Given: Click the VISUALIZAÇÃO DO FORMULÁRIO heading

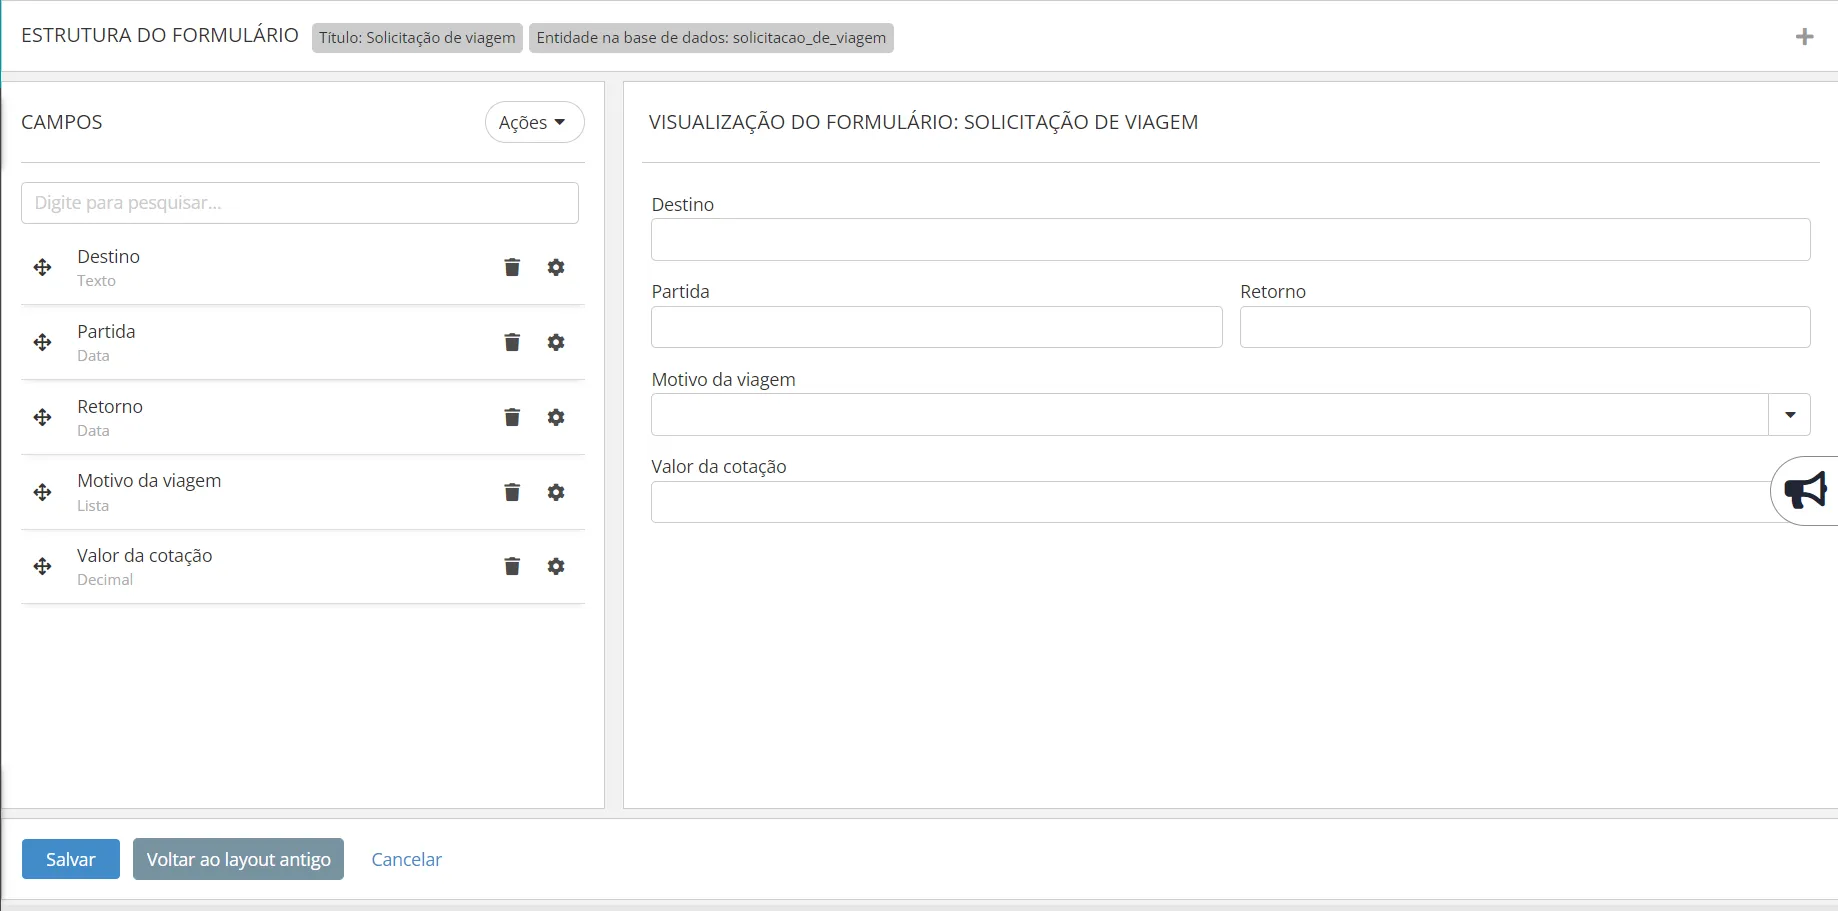Looking at the screenshot, I should [923, 122].
